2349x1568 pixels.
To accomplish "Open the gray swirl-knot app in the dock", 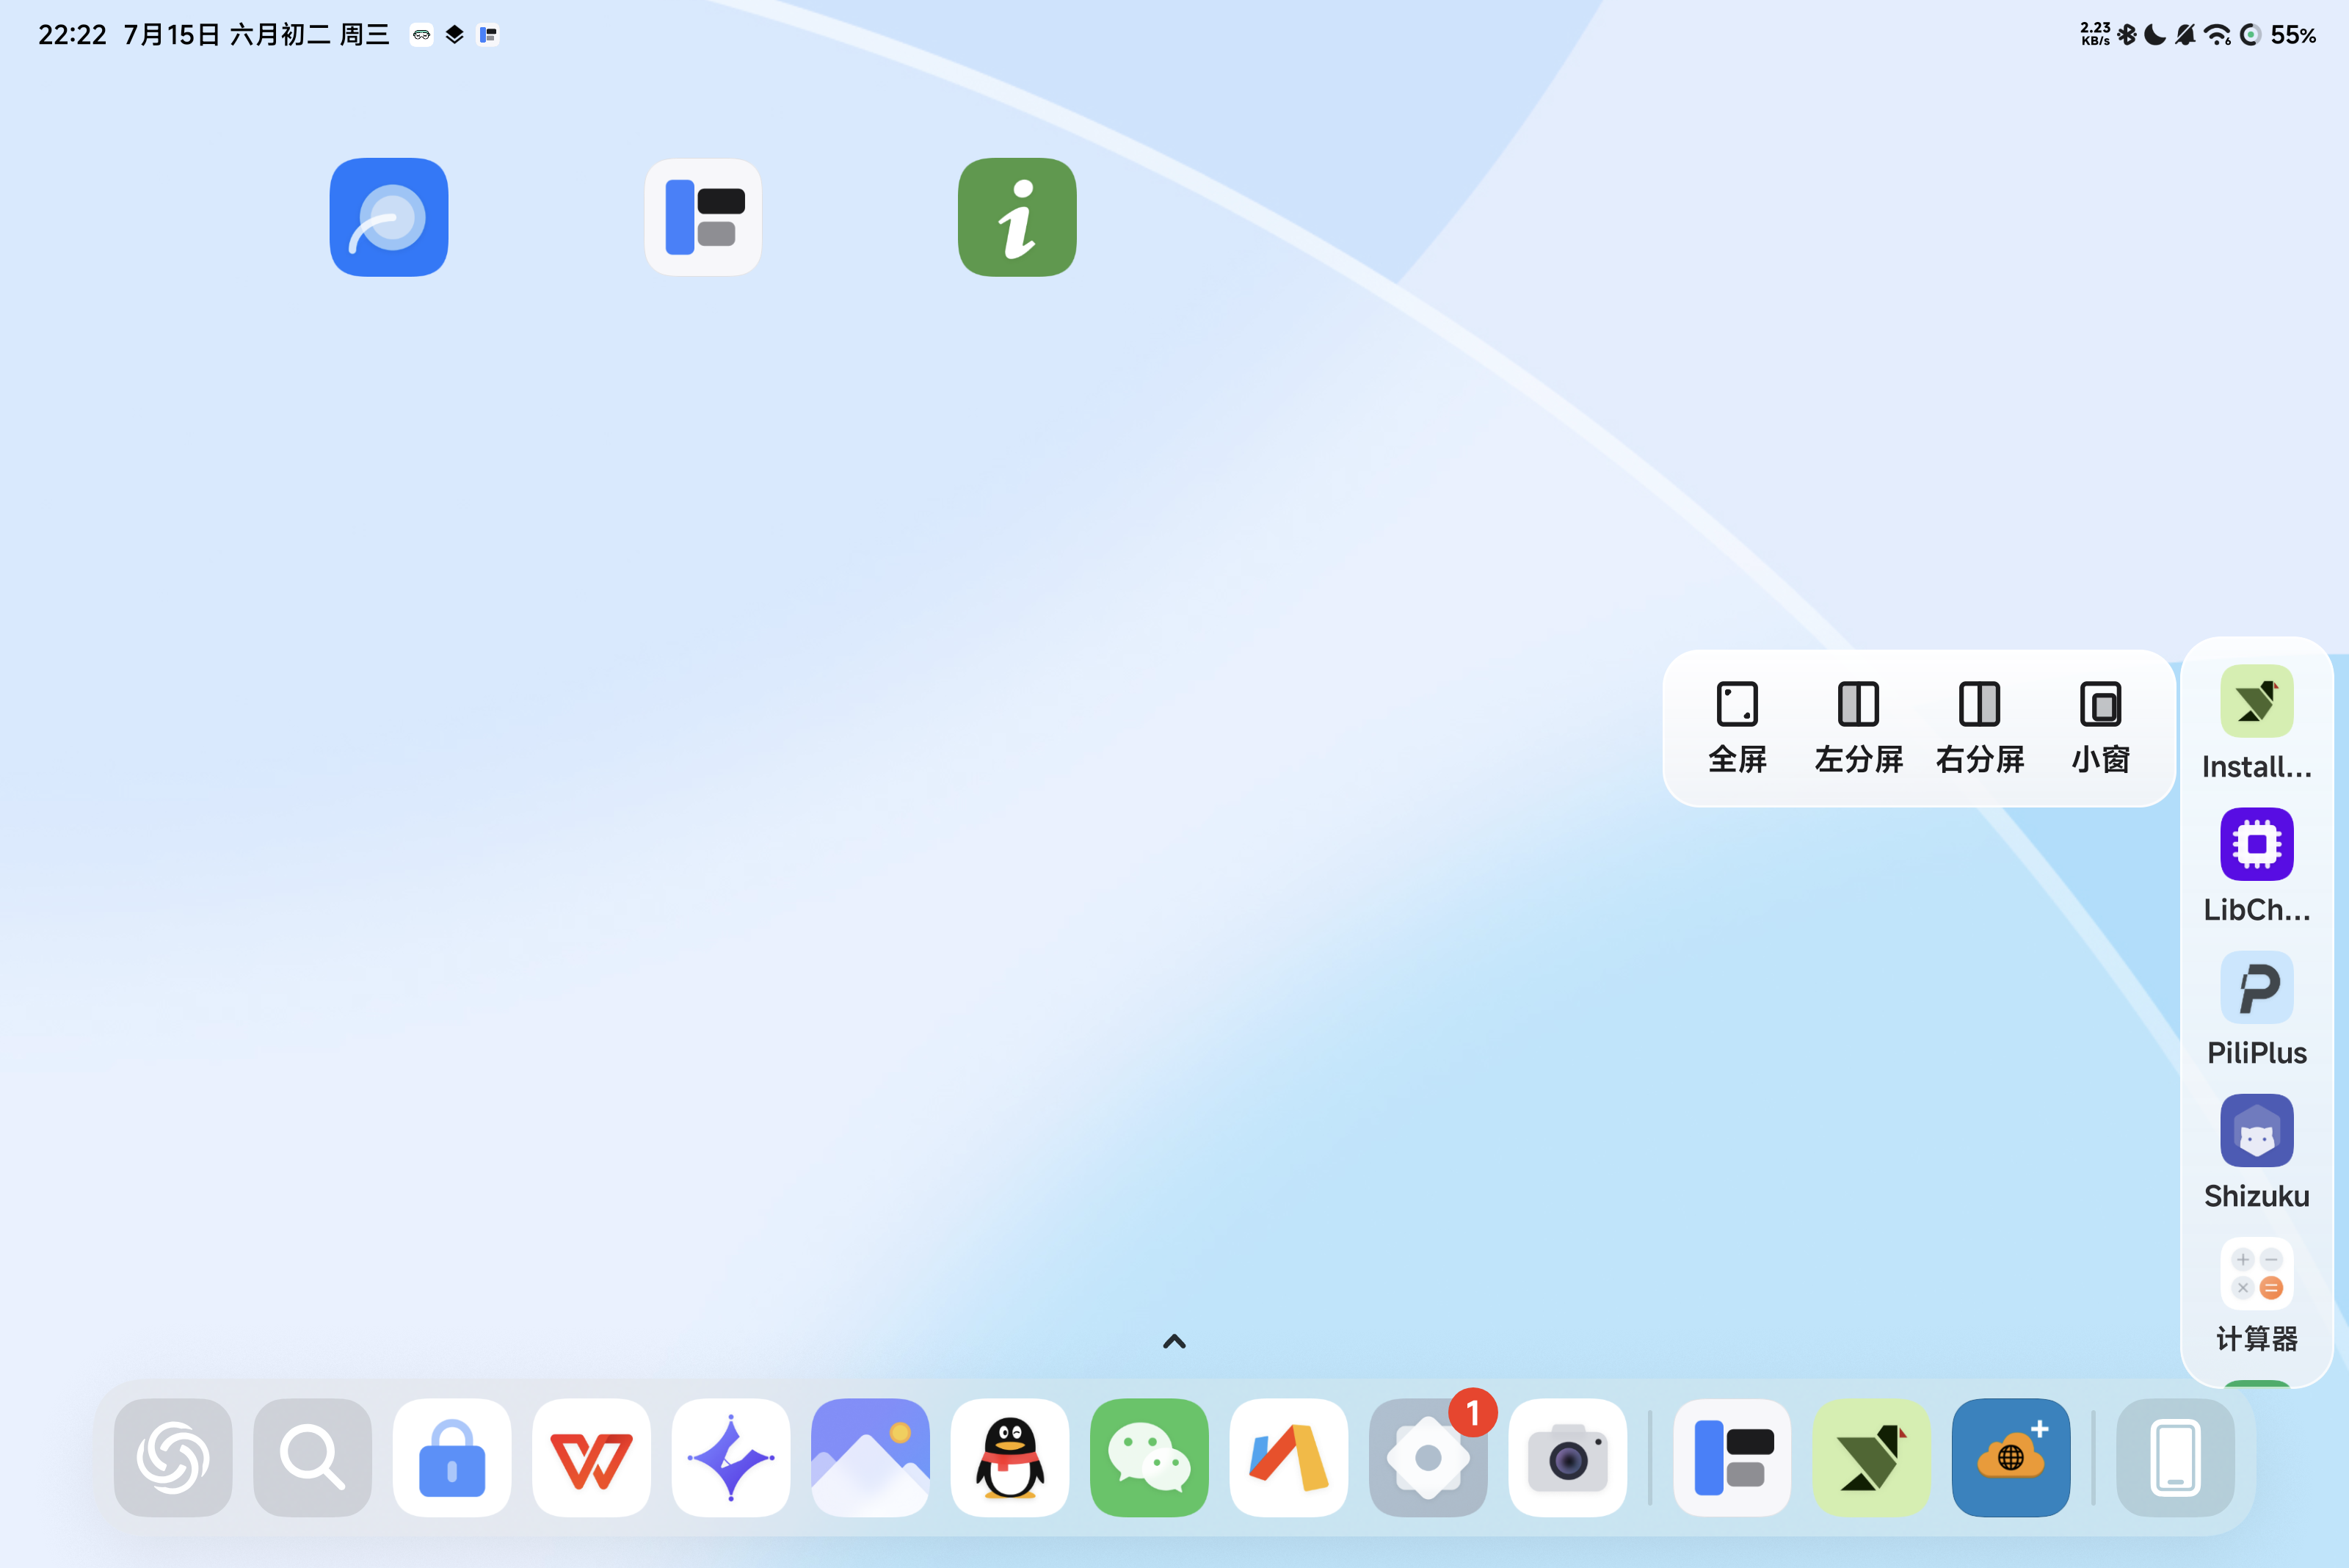I will (x=173, y=1457).
